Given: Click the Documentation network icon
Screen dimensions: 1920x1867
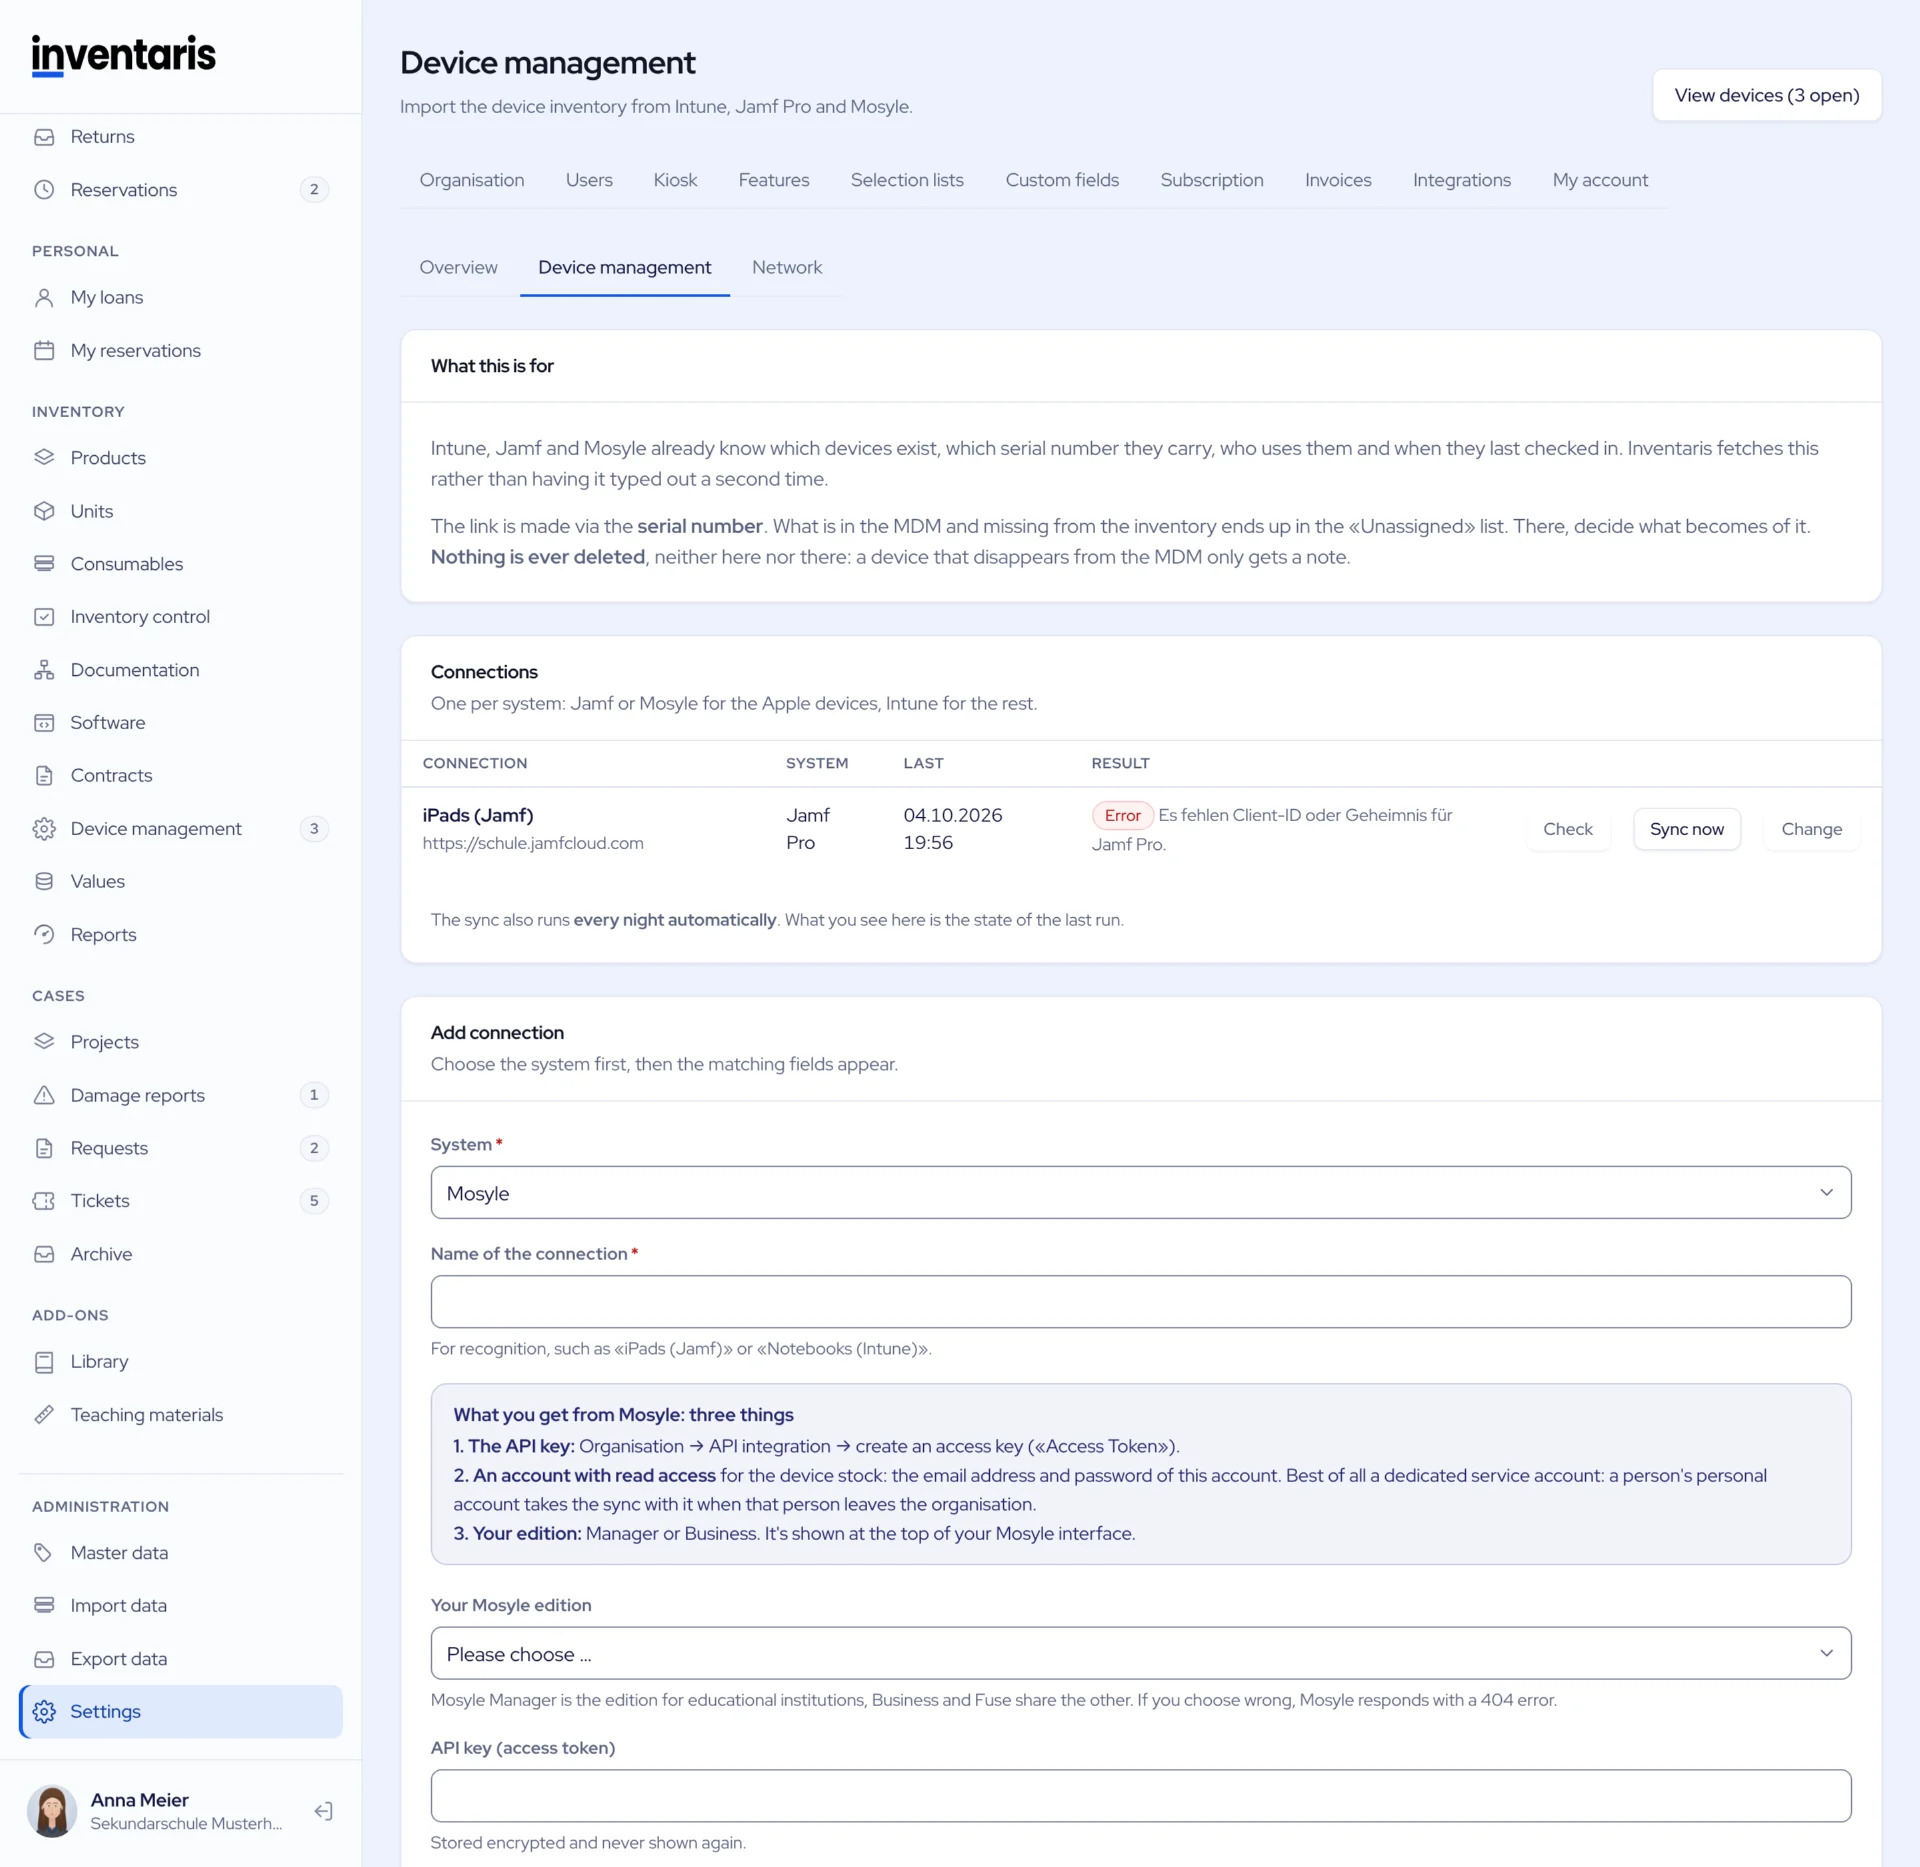Looking at the screenshot, I should click(44, 670).
